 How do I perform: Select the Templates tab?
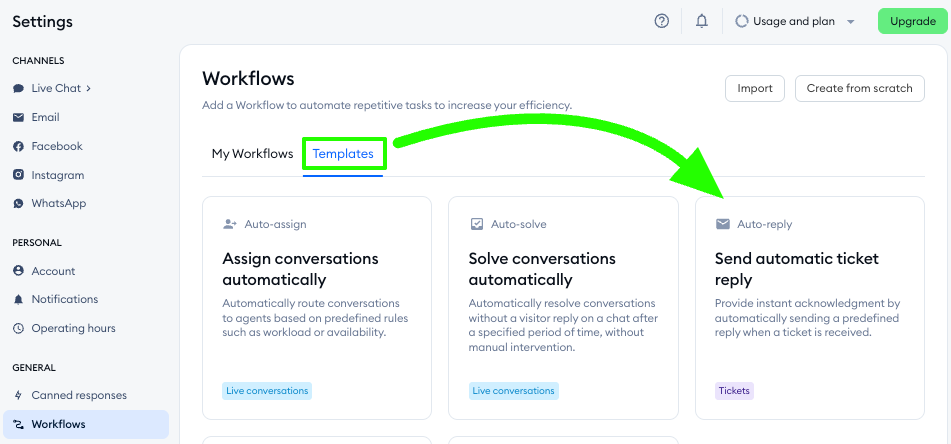(x=343, y=154)
